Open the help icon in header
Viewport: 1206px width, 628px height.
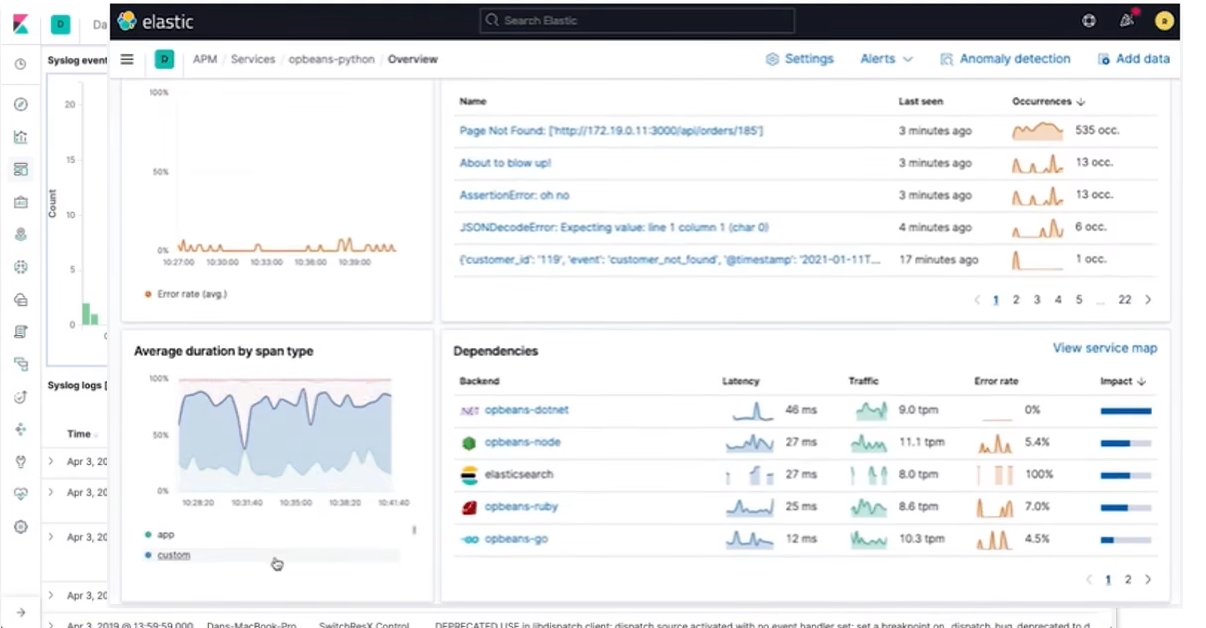(x=1090, y=20)
